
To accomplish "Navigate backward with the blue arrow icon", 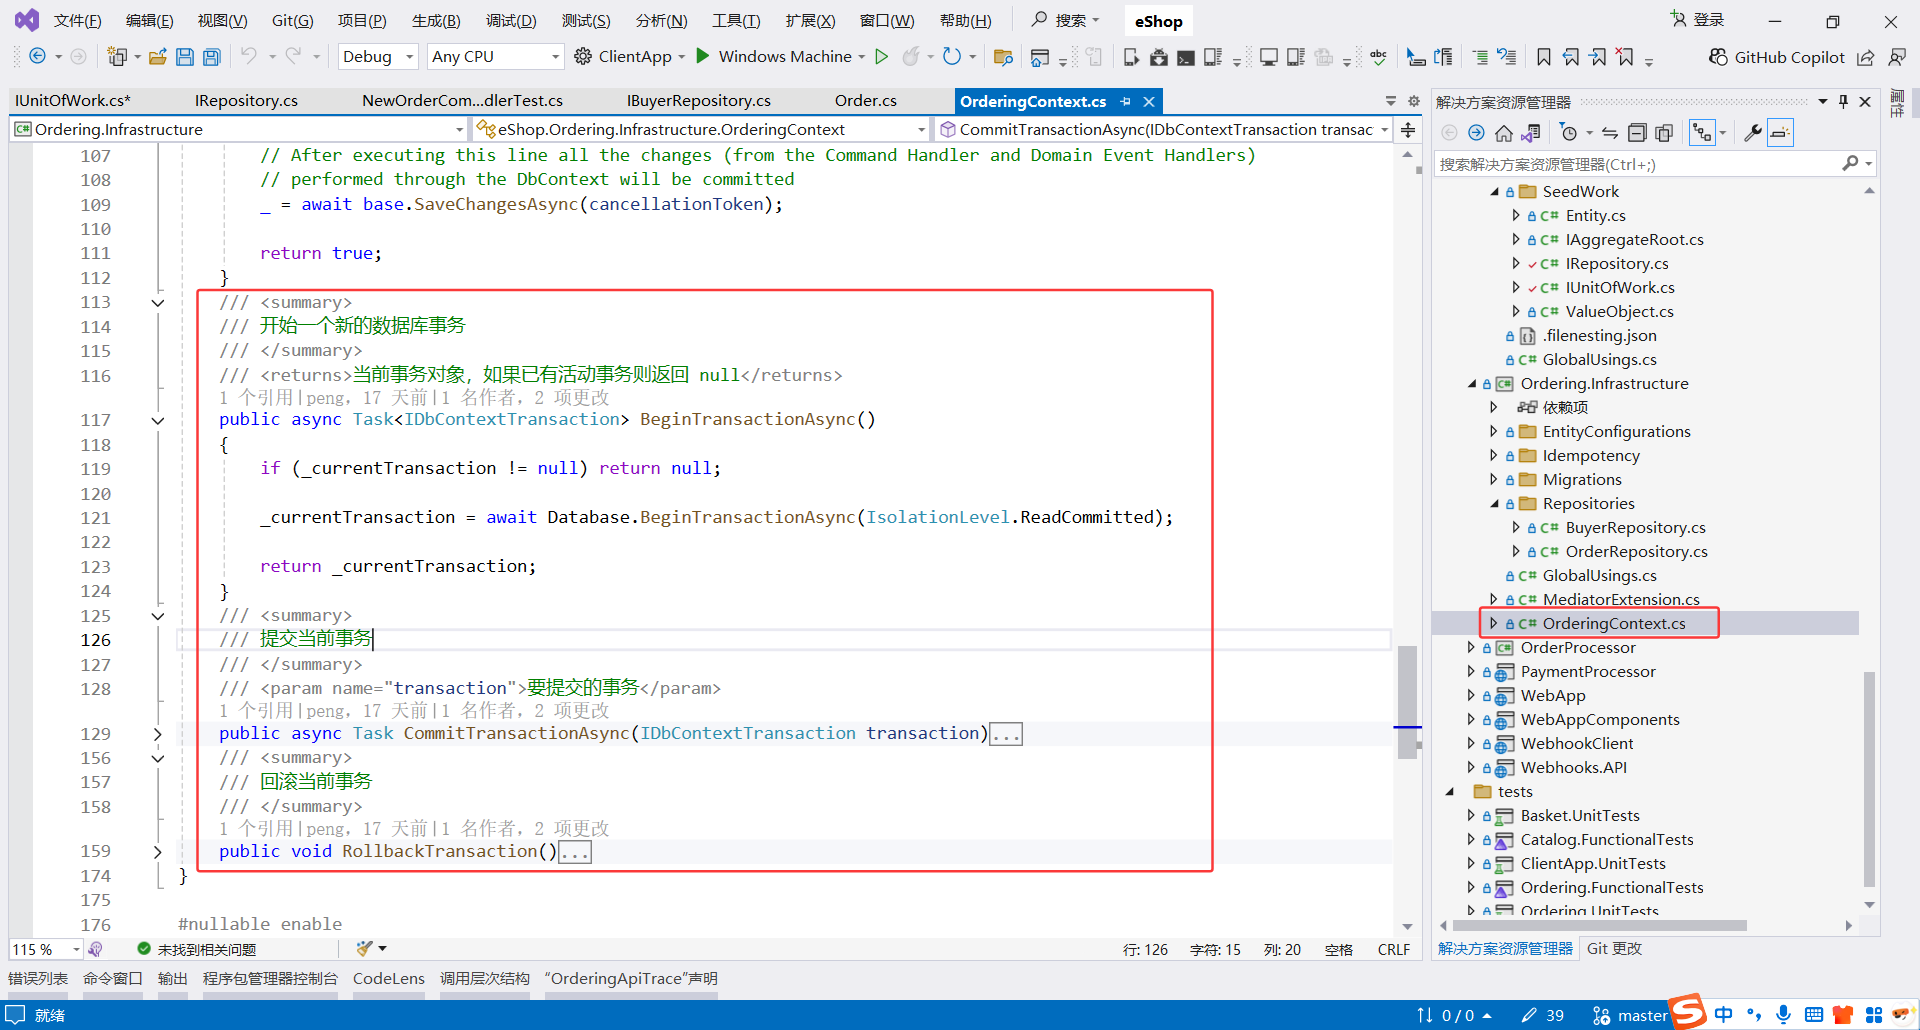I will pyautogui.click(x=37, y=56).
